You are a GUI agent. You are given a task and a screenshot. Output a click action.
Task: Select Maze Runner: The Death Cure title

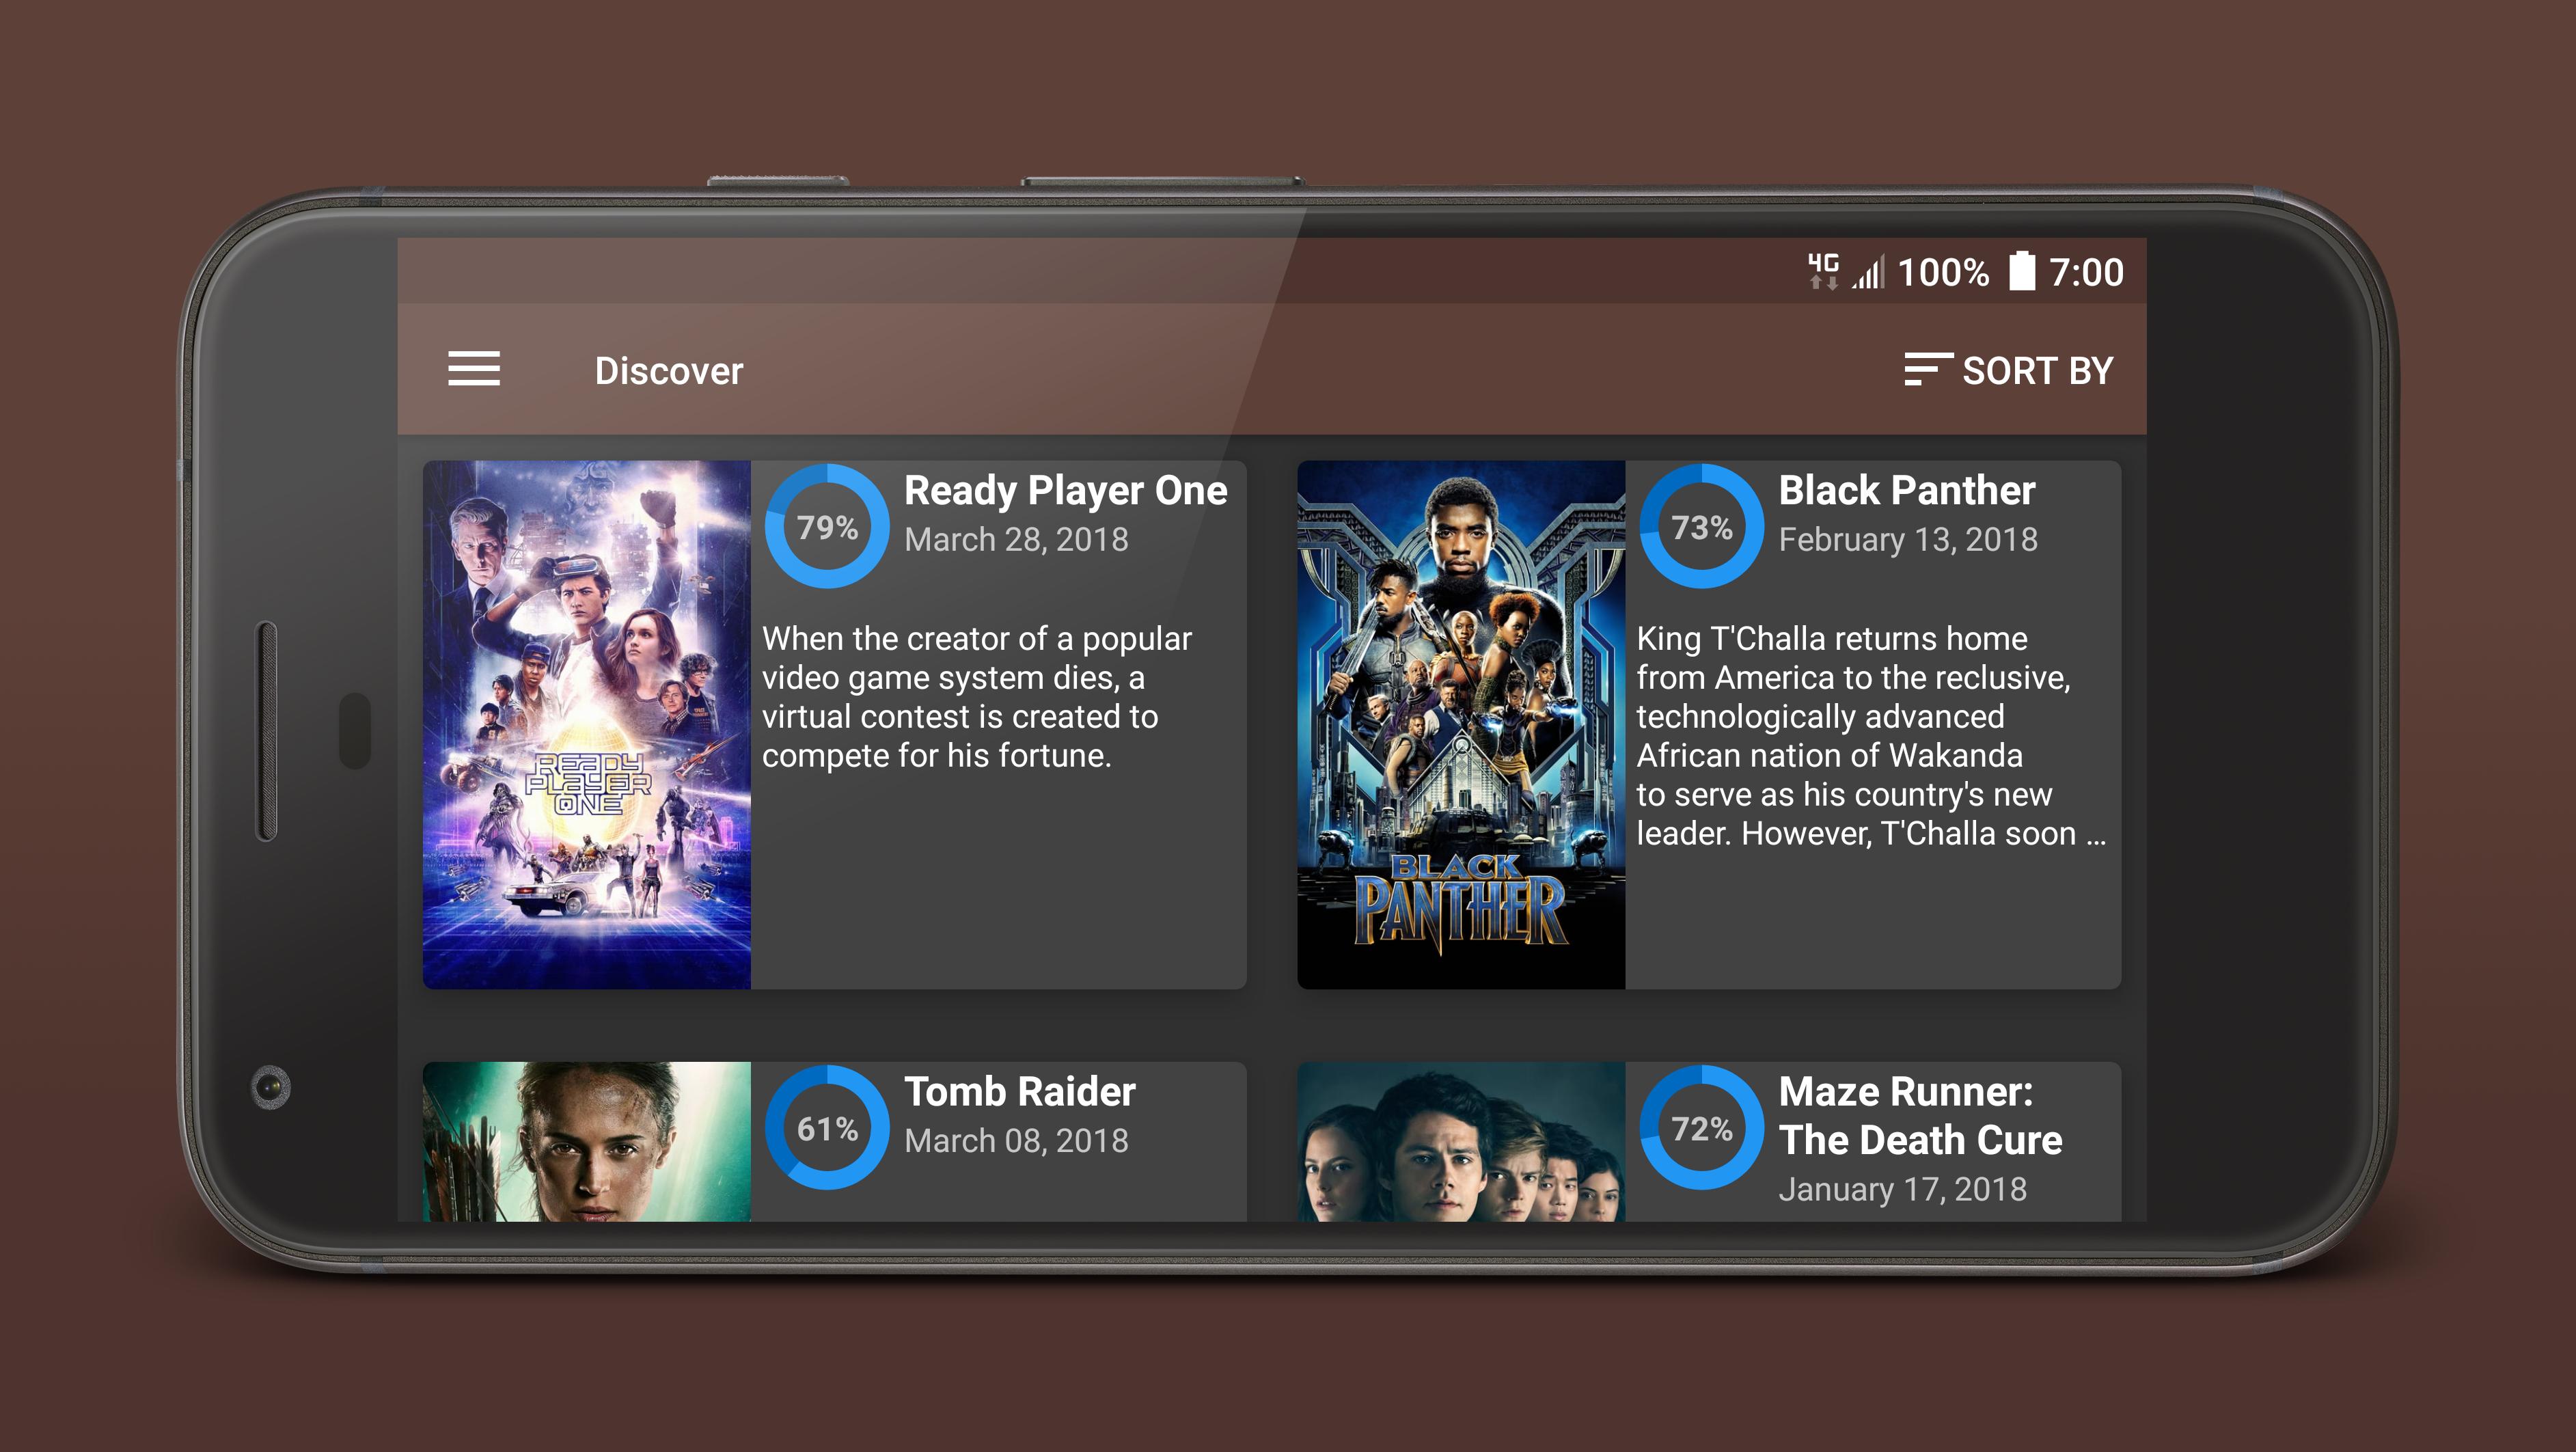(x=1920, y=1116)
